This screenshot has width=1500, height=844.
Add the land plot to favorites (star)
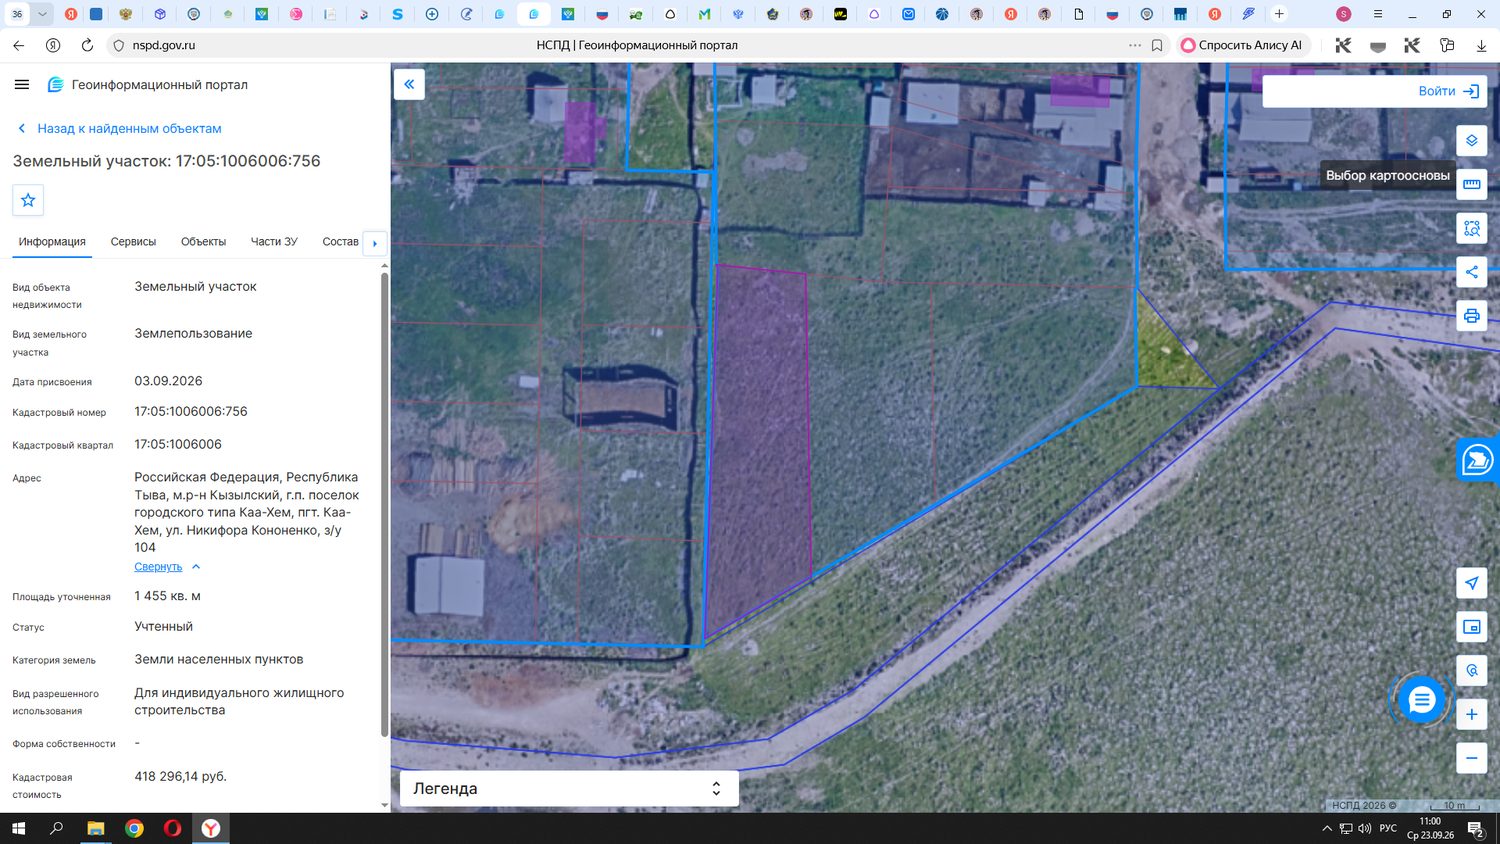[x=28, y=200]
